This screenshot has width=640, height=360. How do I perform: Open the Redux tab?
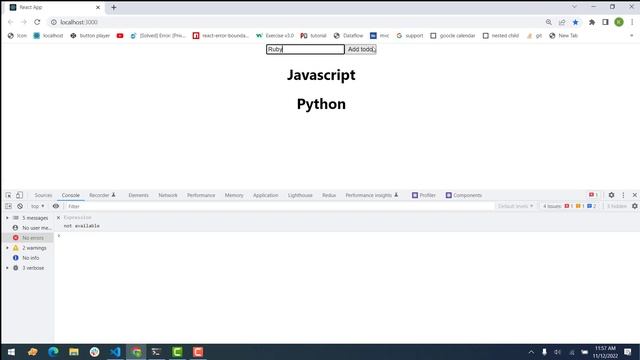329,196
